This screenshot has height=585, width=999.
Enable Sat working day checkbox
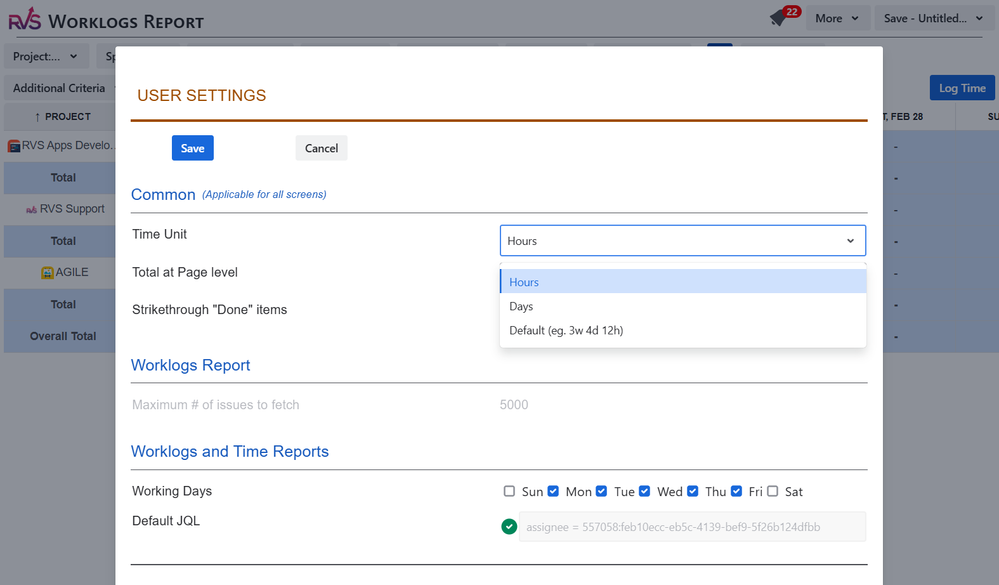tap(773, 491)
